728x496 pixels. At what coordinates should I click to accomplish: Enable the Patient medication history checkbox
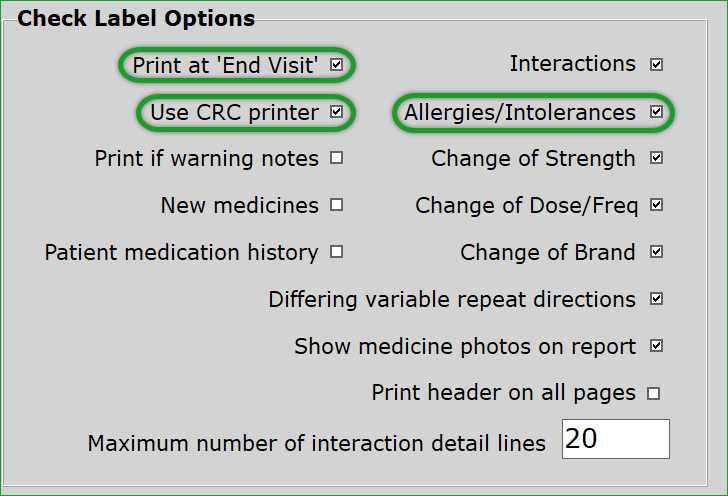(337, 252)
